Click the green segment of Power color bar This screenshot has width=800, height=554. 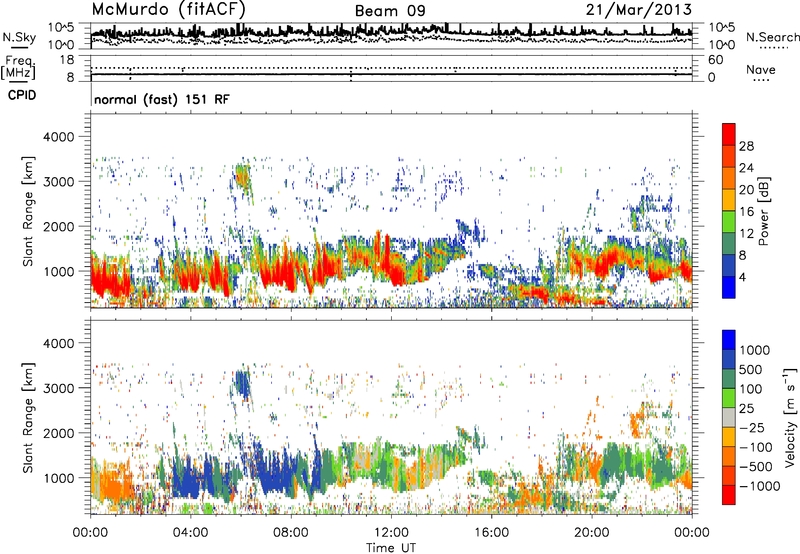(729, 221)
